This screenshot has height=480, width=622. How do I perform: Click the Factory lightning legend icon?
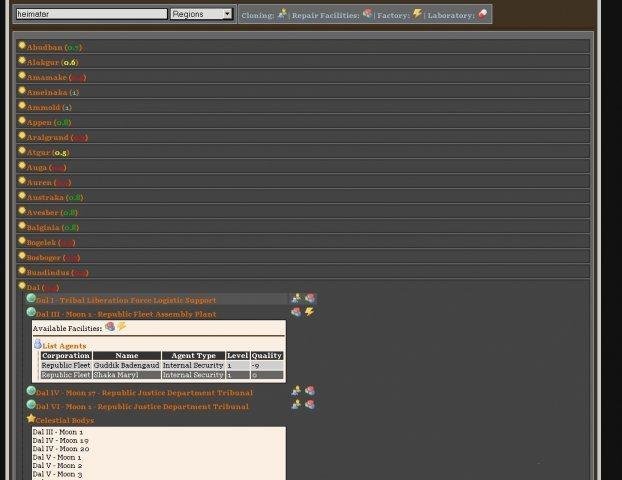pyautogui.click(x=417, y=14)
